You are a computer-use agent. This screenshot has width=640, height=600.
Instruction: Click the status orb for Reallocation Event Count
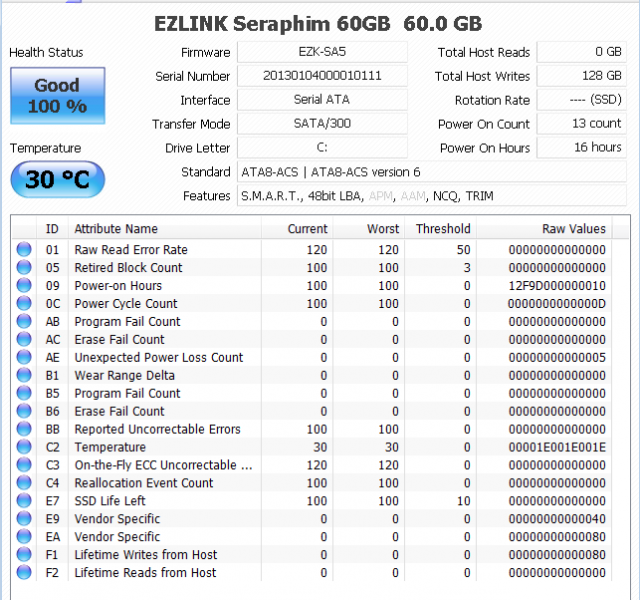click(x=24, y=483)
